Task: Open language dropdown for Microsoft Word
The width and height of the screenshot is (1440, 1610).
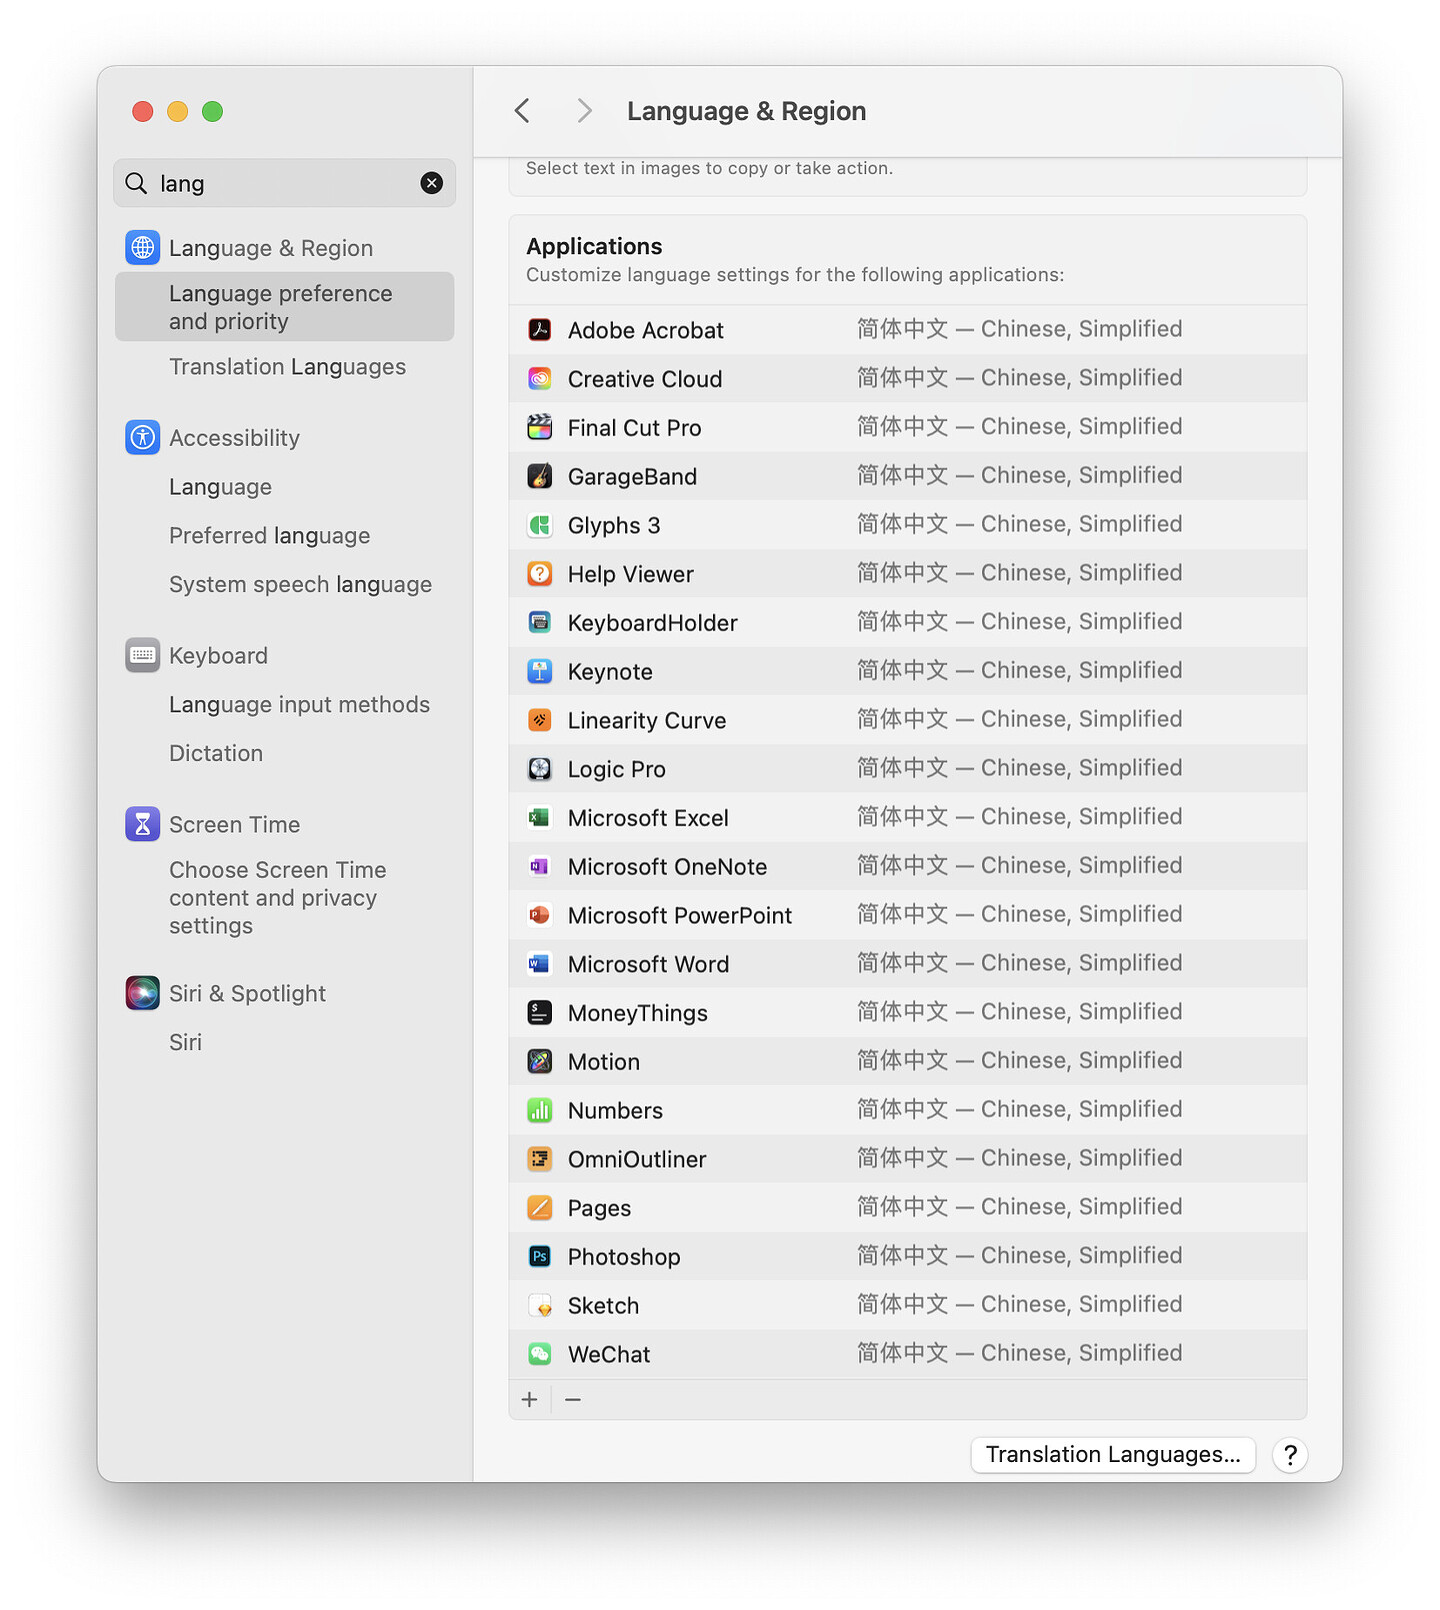Action: [1019, 963]
